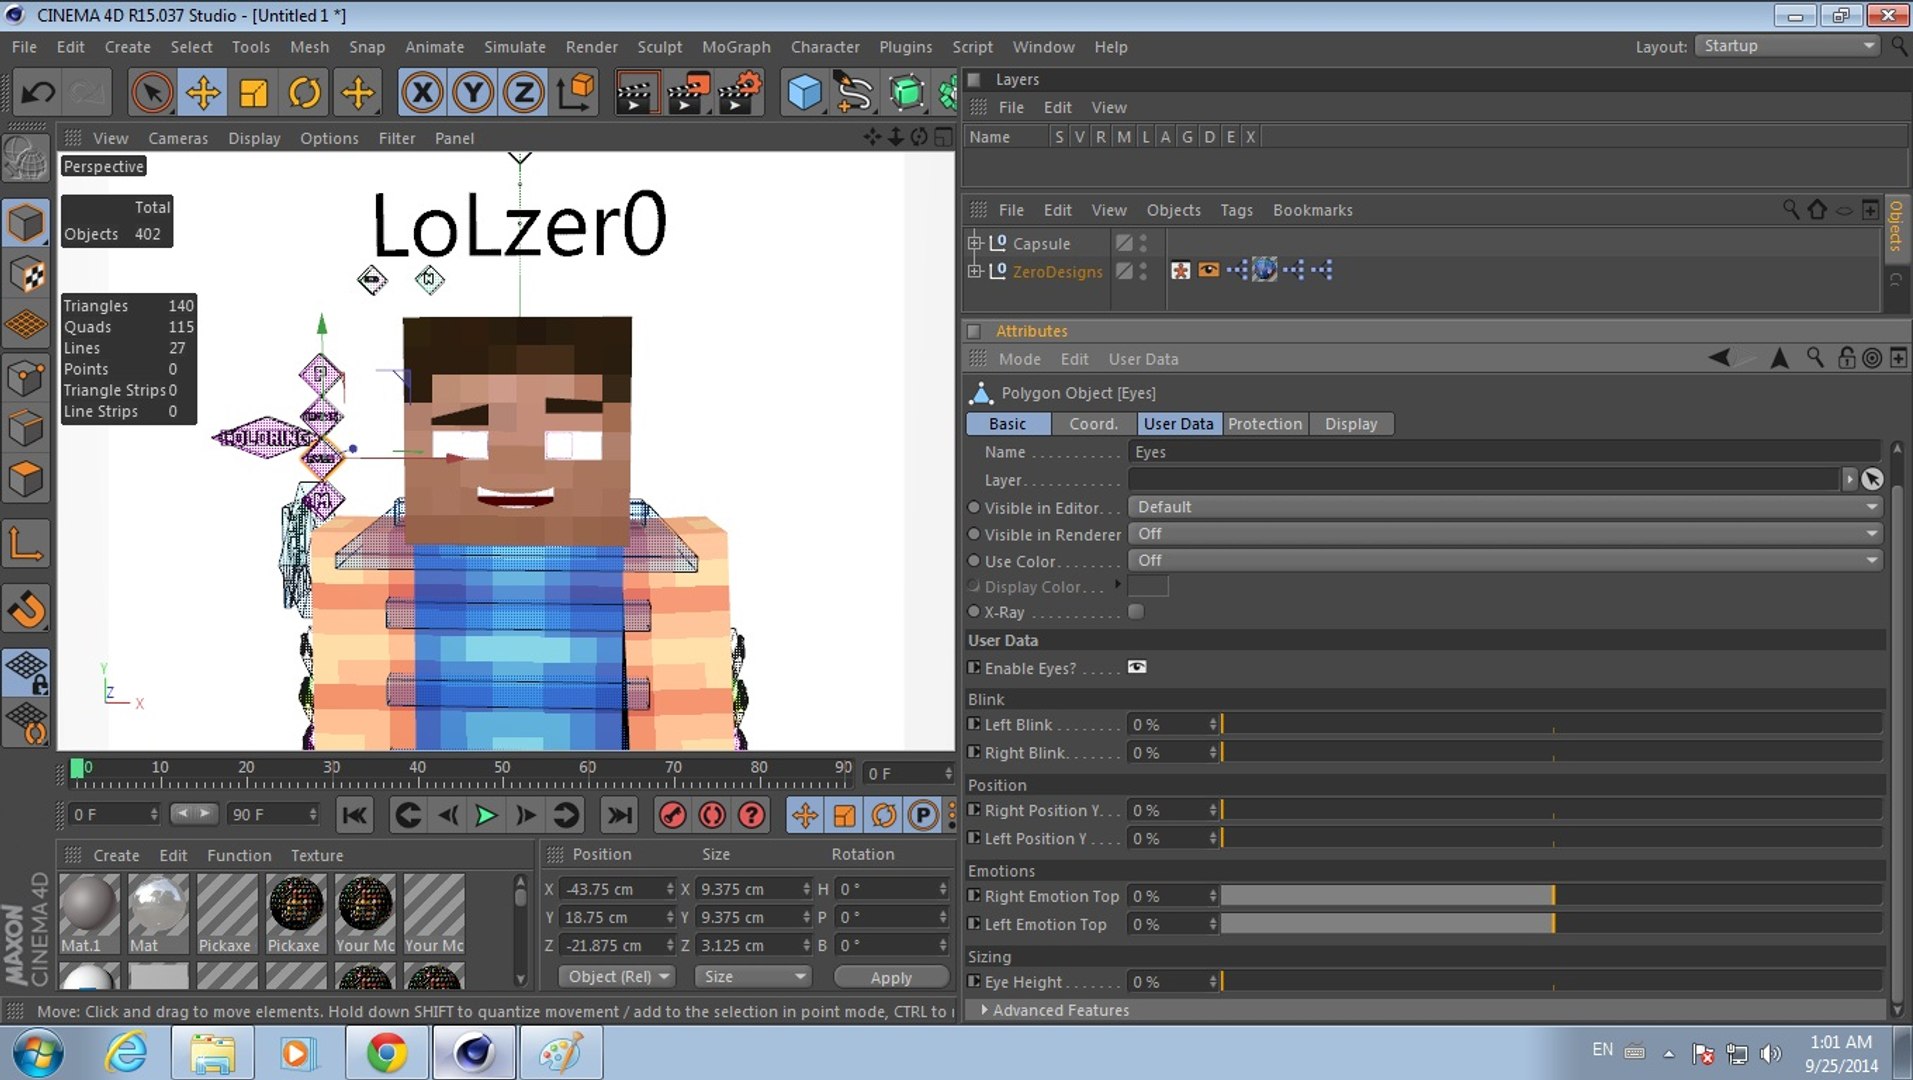Click the Left Emotion Top slider
The width and height of the screenshot is (1913, 1080).
tap(1552, 925)
